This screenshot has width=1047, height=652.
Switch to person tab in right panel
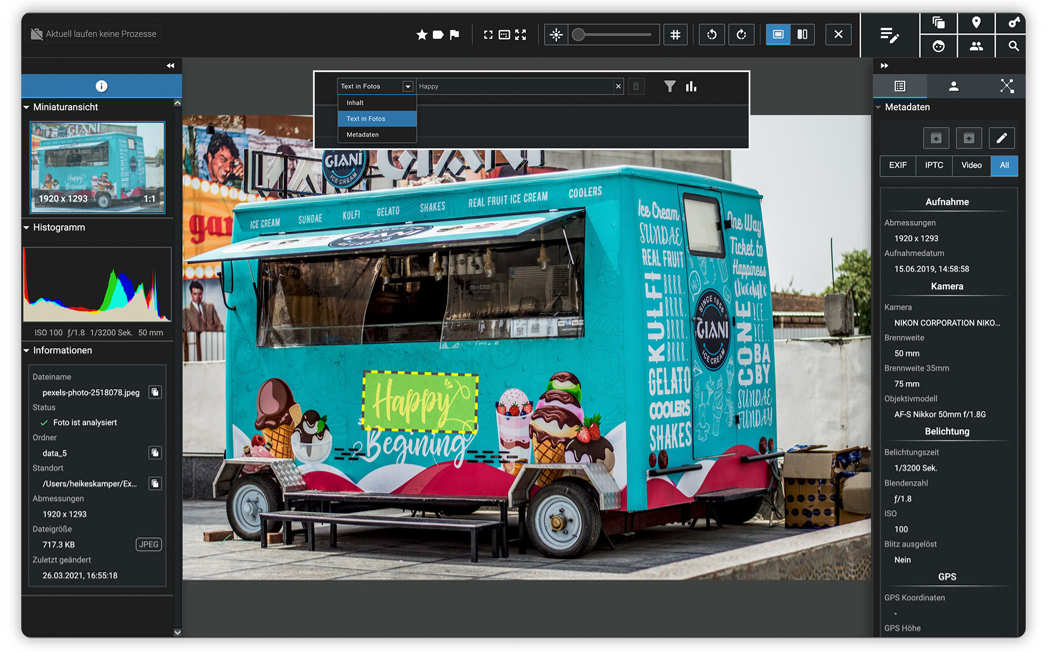pyautogui.click(x=954, y=86)
